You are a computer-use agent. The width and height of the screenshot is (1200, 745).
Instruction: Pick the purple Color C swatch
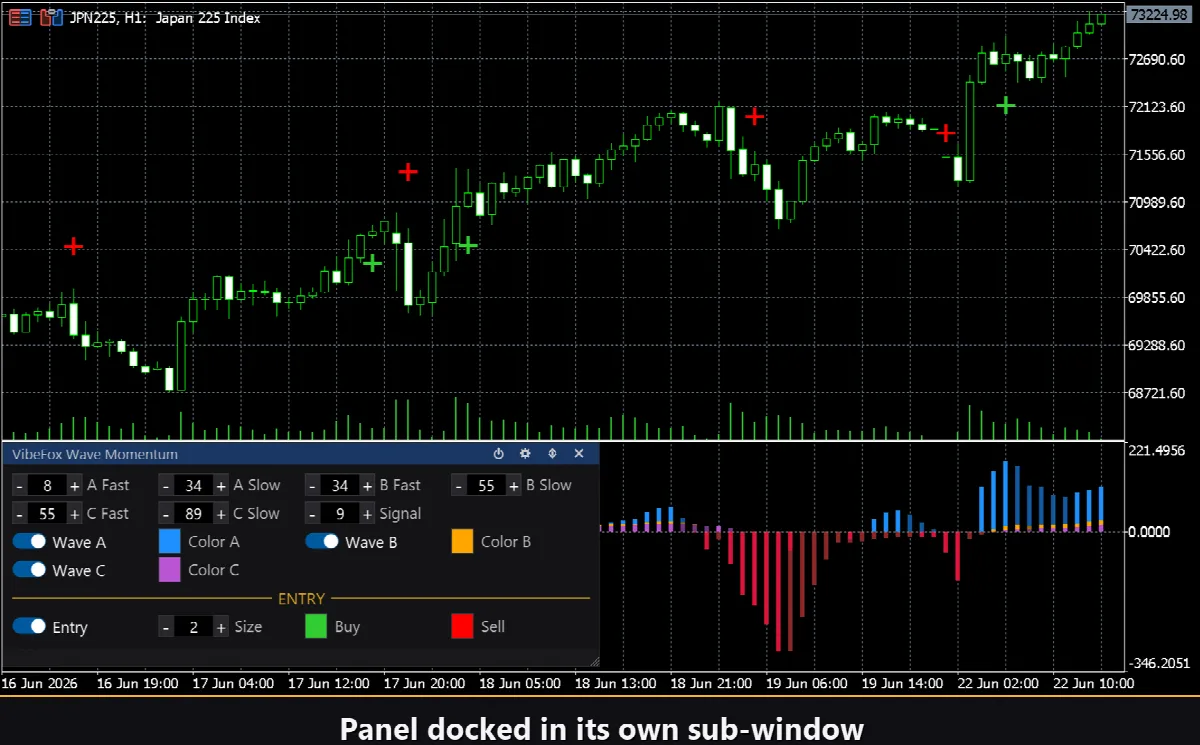(x=170, y=570)
